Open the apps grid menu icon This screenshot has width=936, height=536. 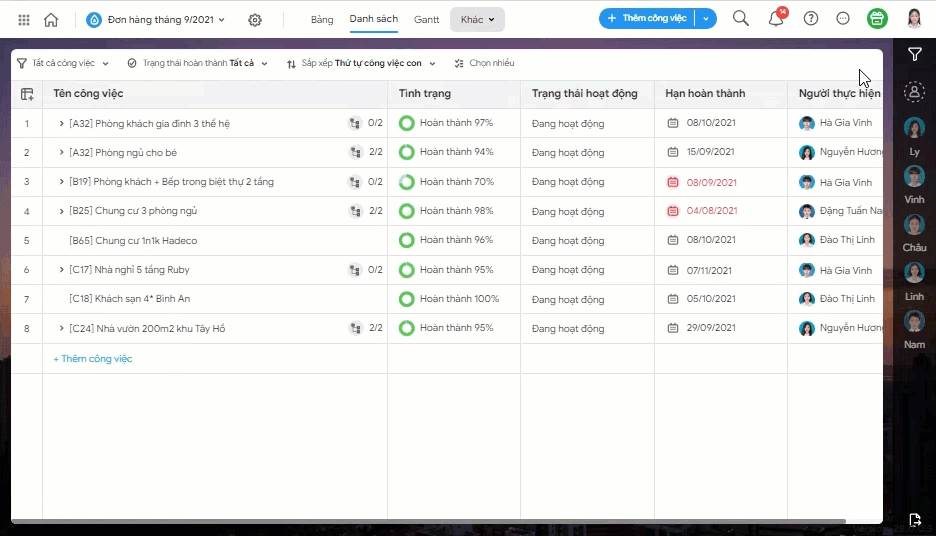point(24,20)
